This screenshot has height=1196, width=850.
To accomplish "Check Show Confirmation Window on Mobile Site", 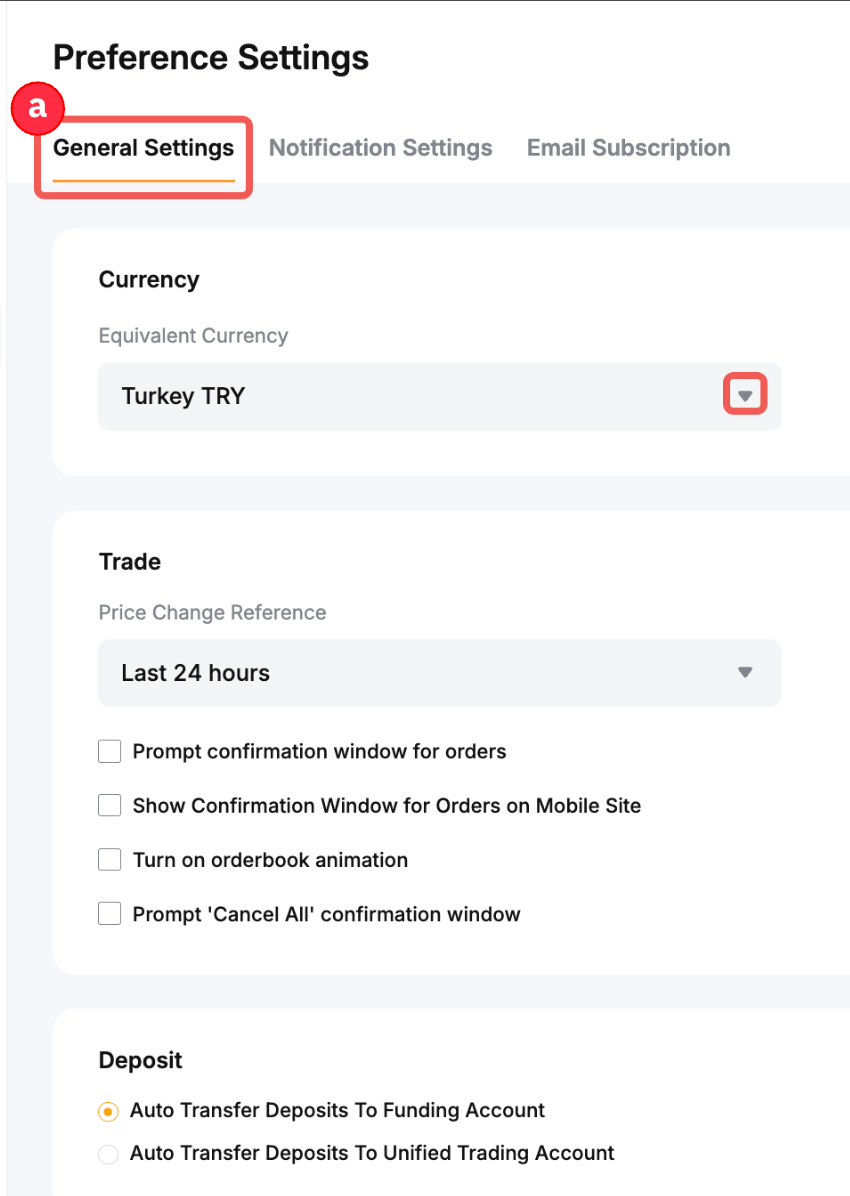I will coord(109,805).
